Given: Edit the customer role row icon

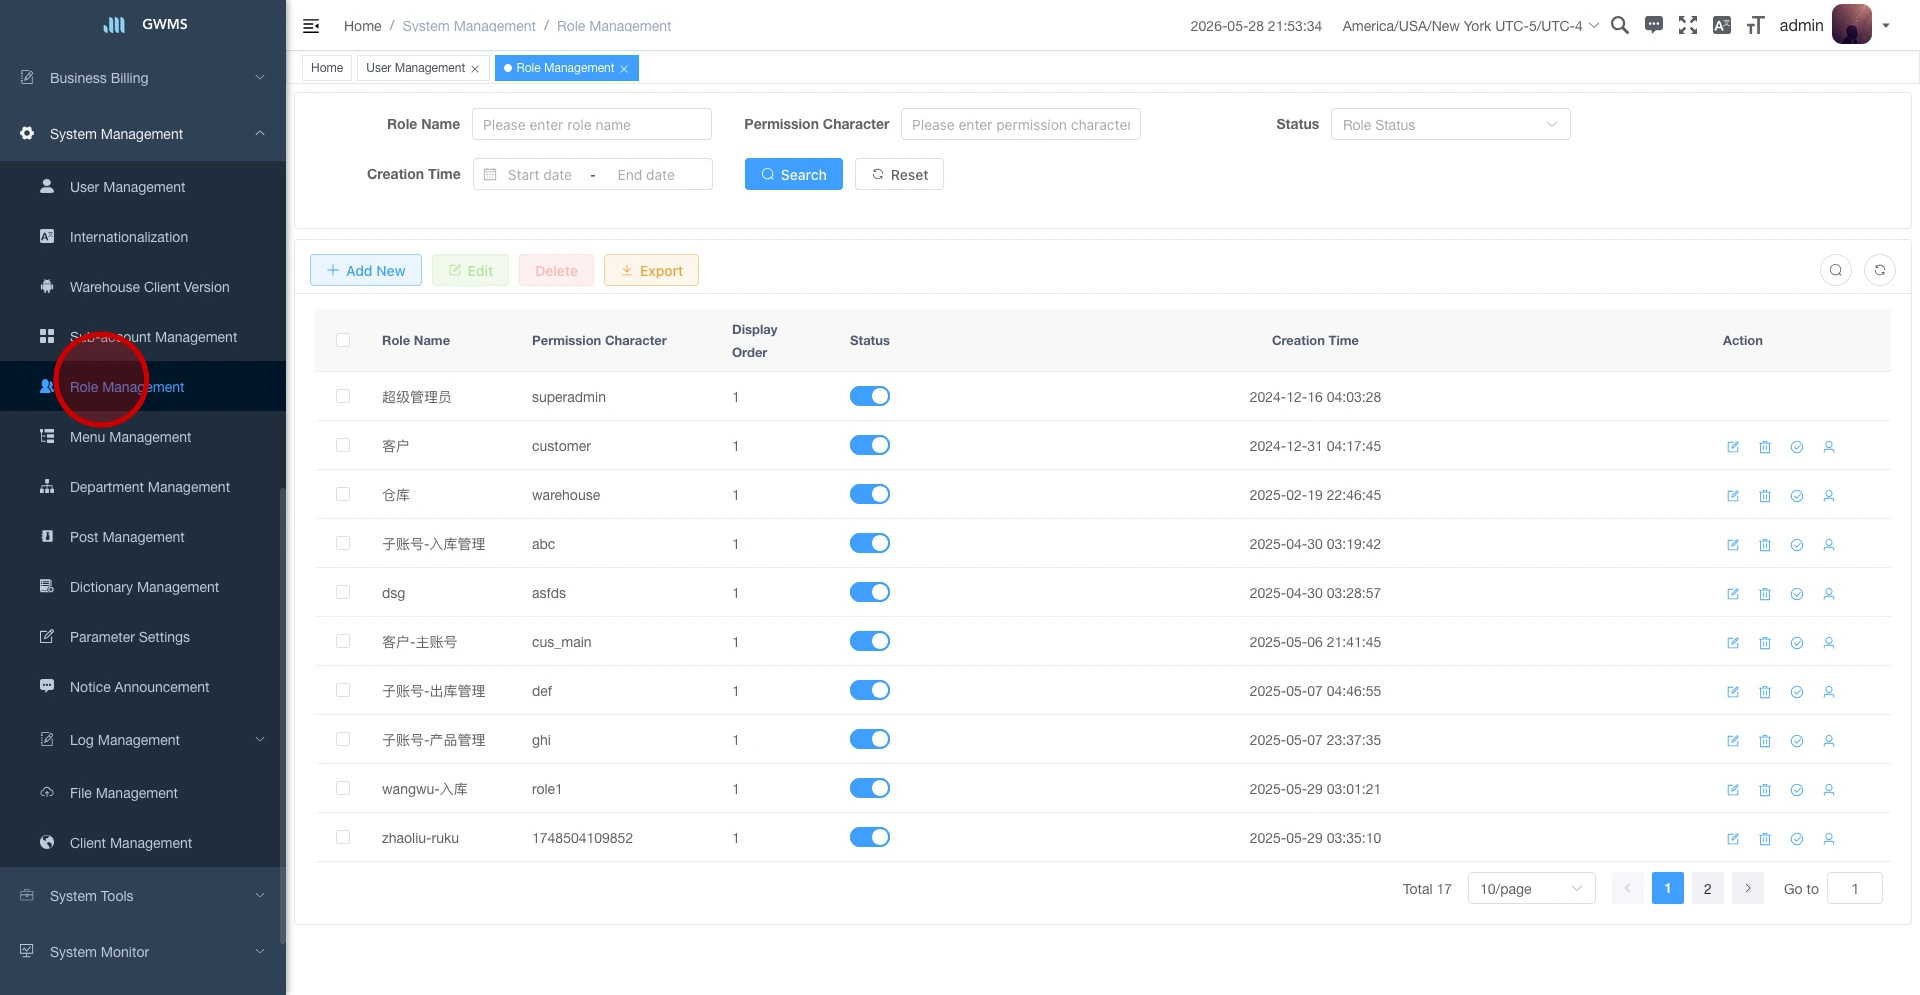Looking at the screenshot, I should (x=1733, y=447).
